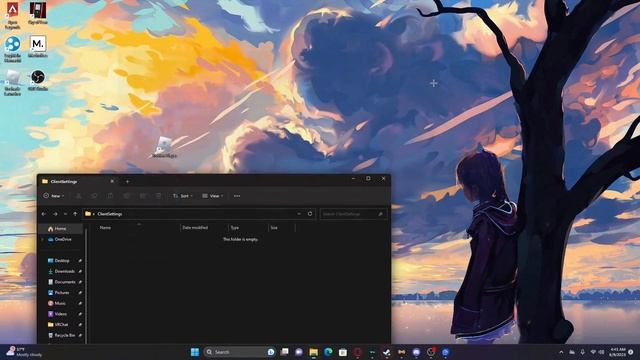Close the ClientSettings tab
640x360 pixels.
[x=112, y=181]
